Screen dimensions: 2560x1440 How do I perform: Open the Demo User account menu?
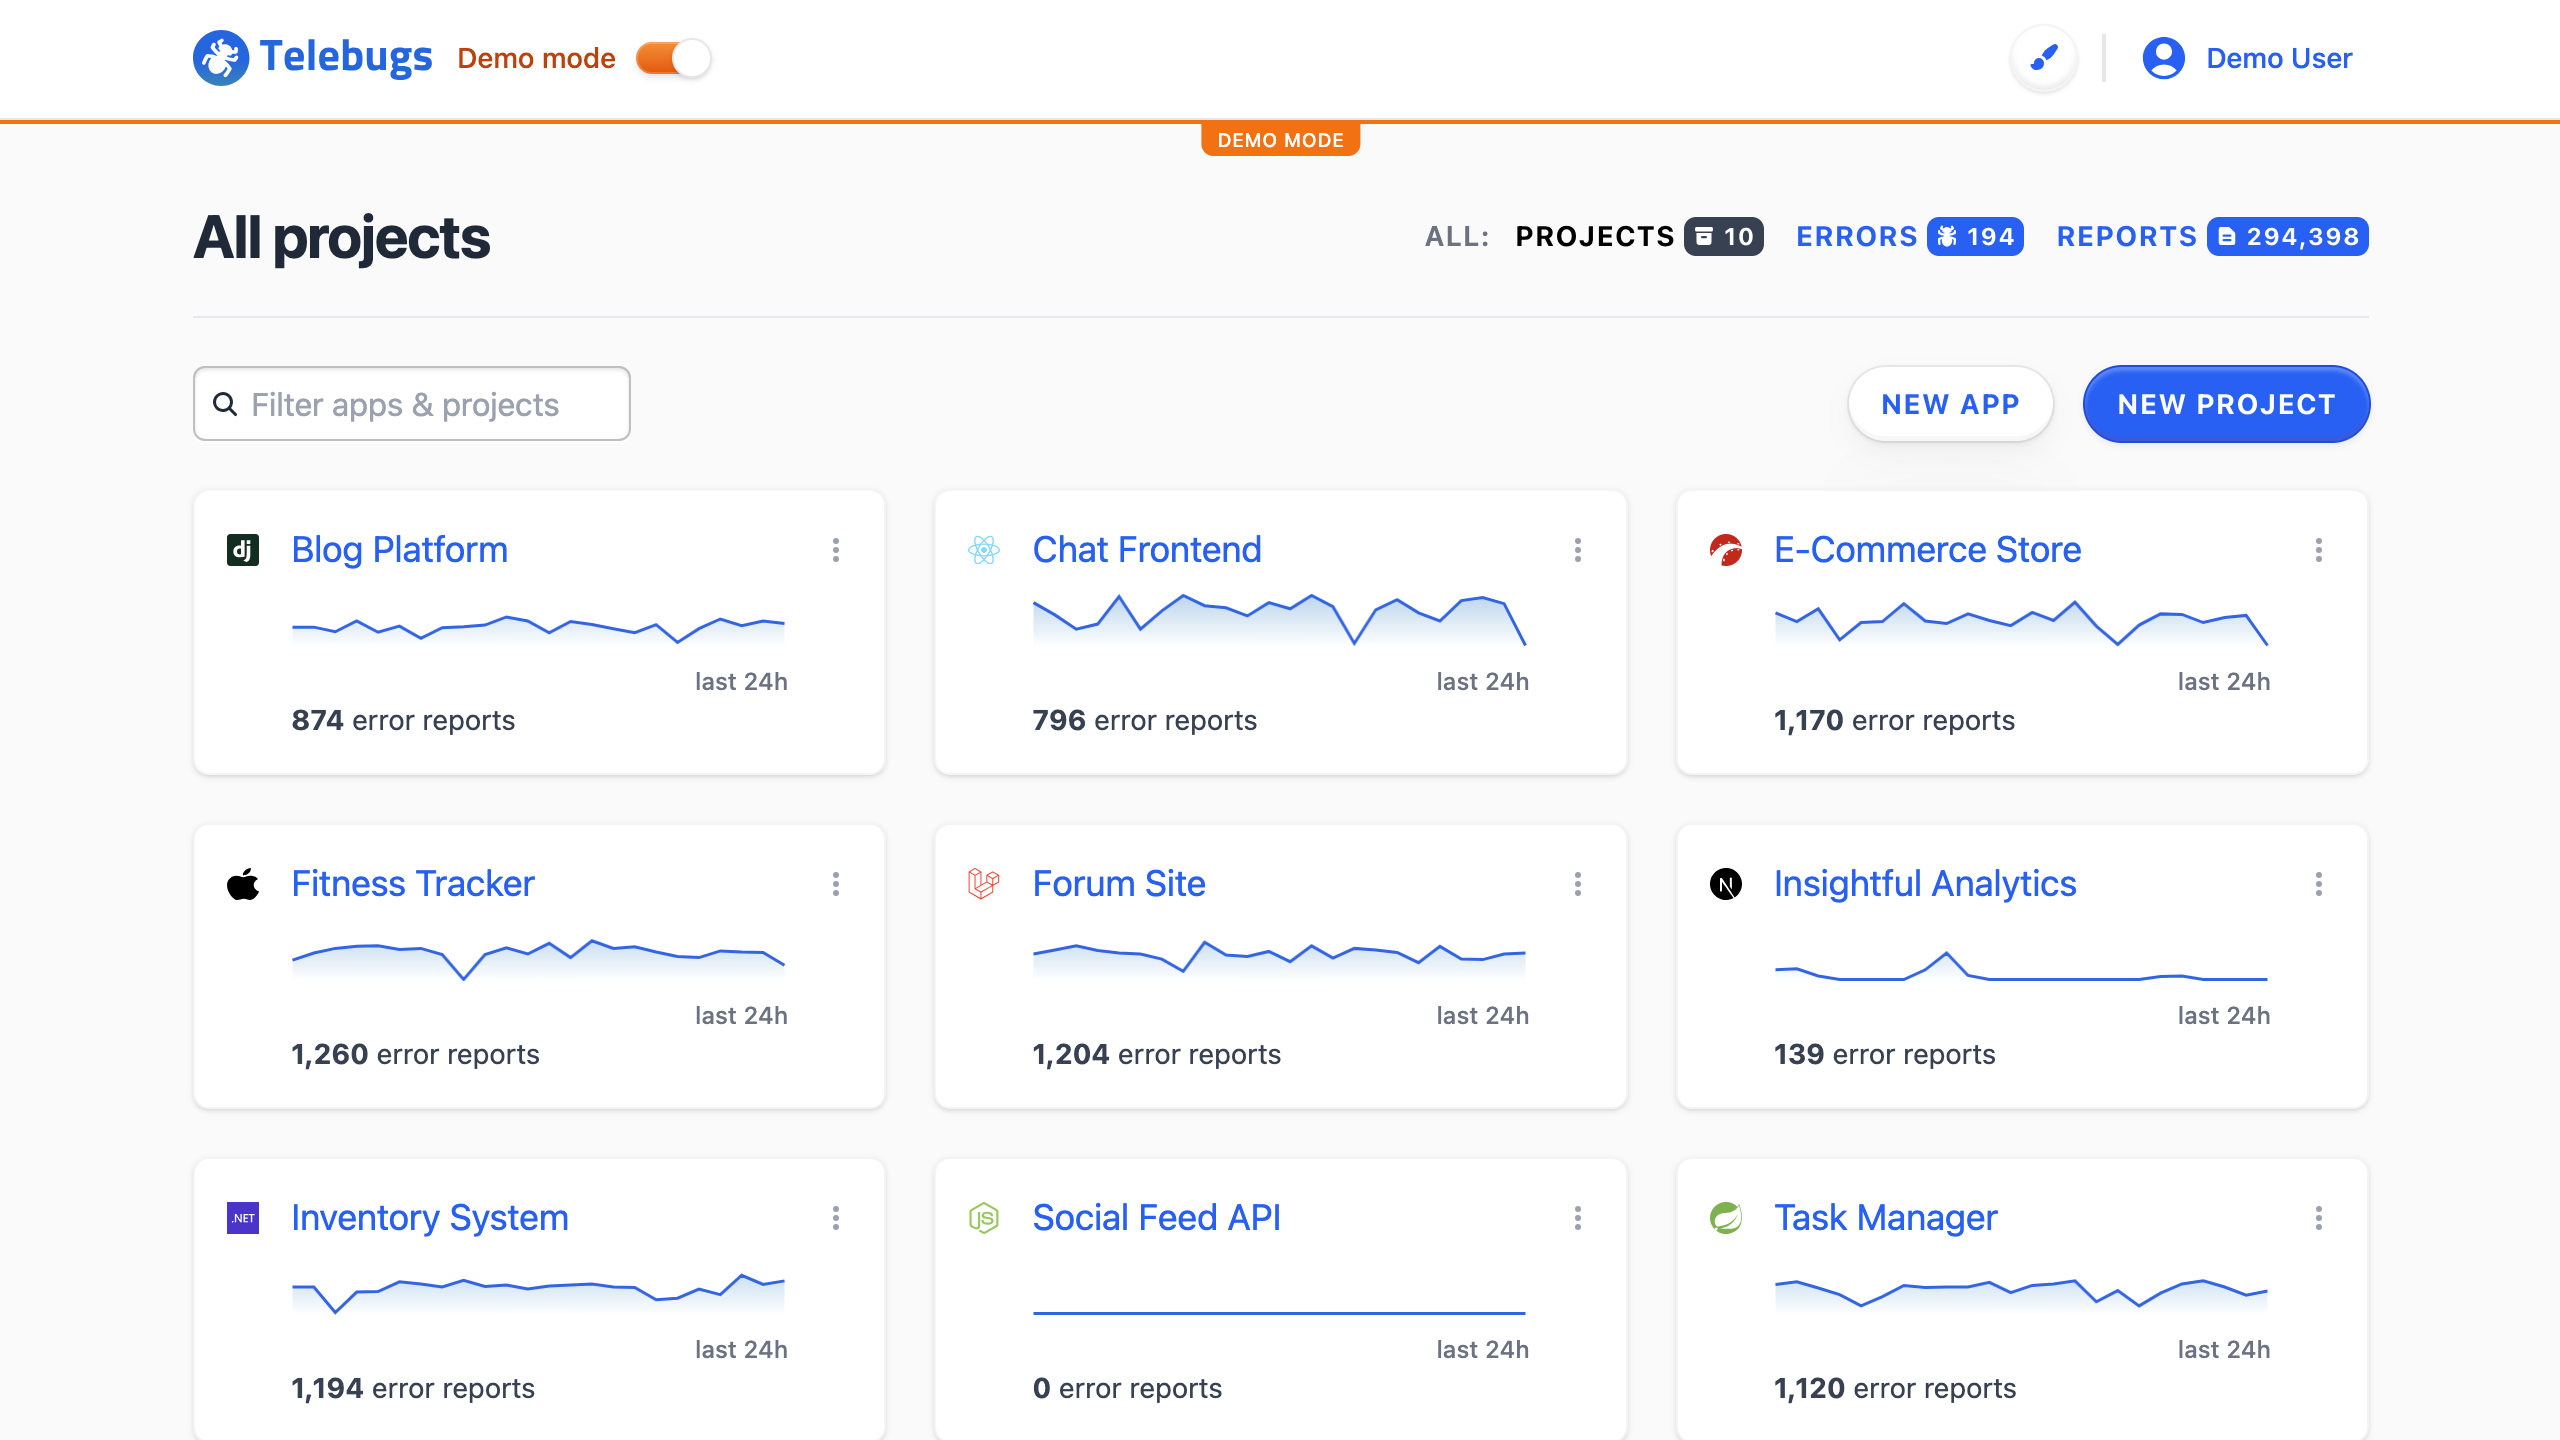click(x=2249, y=58)
